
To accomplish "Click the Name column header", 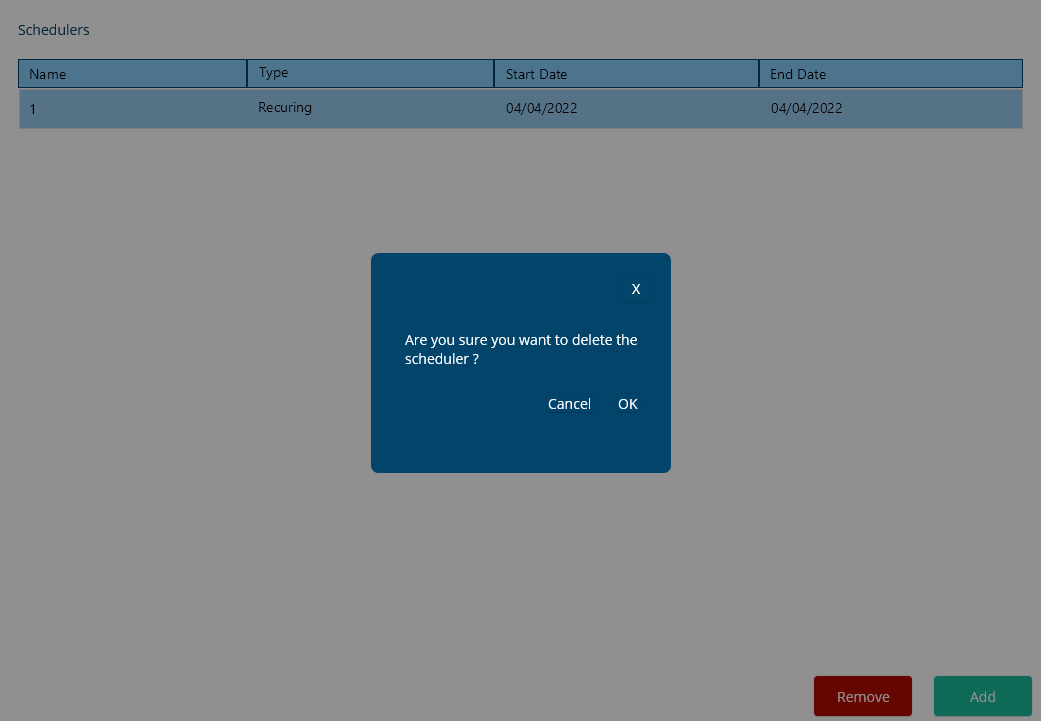I will (132, 74).
